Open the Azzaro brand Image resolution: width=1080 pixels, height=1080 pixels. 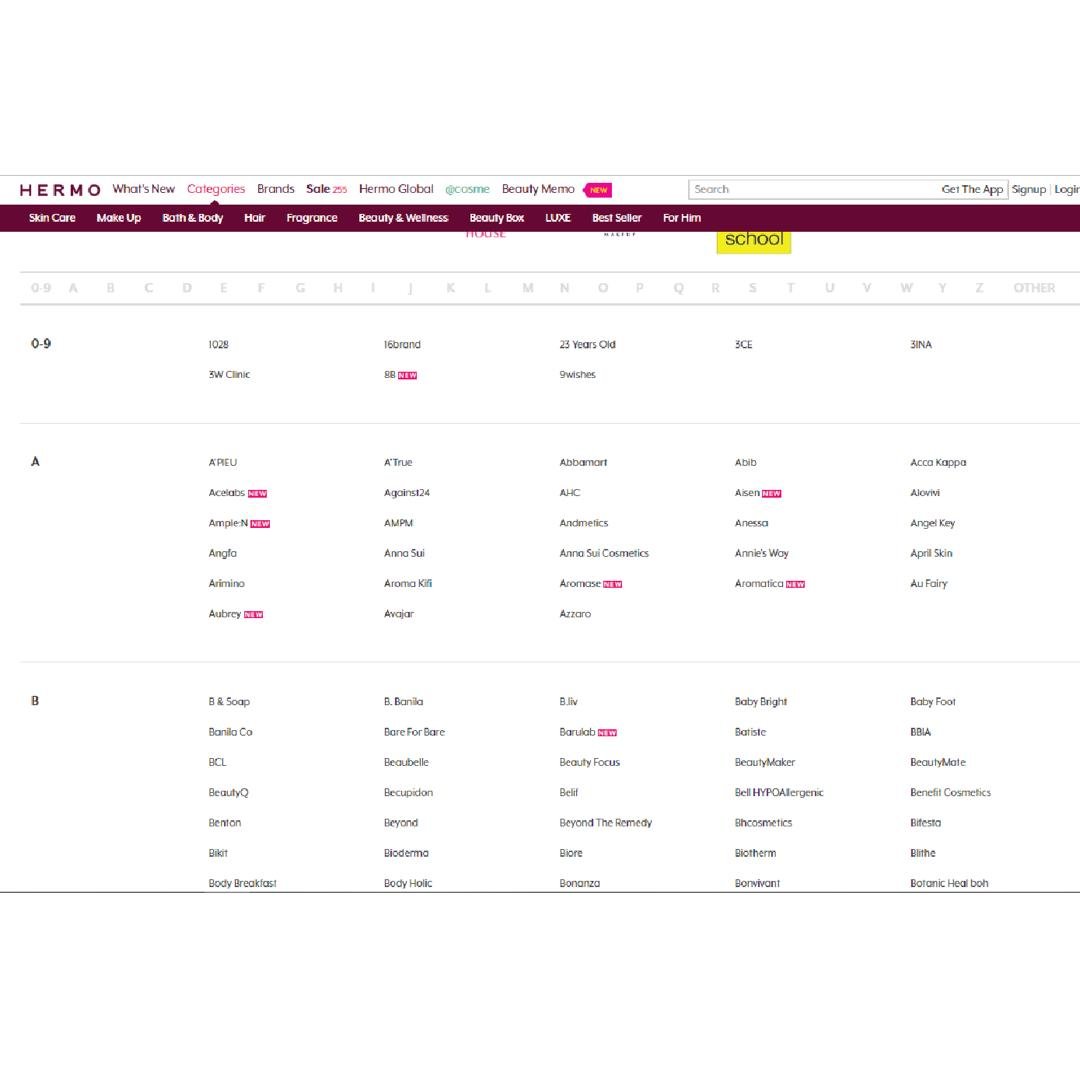click(575, 614)
